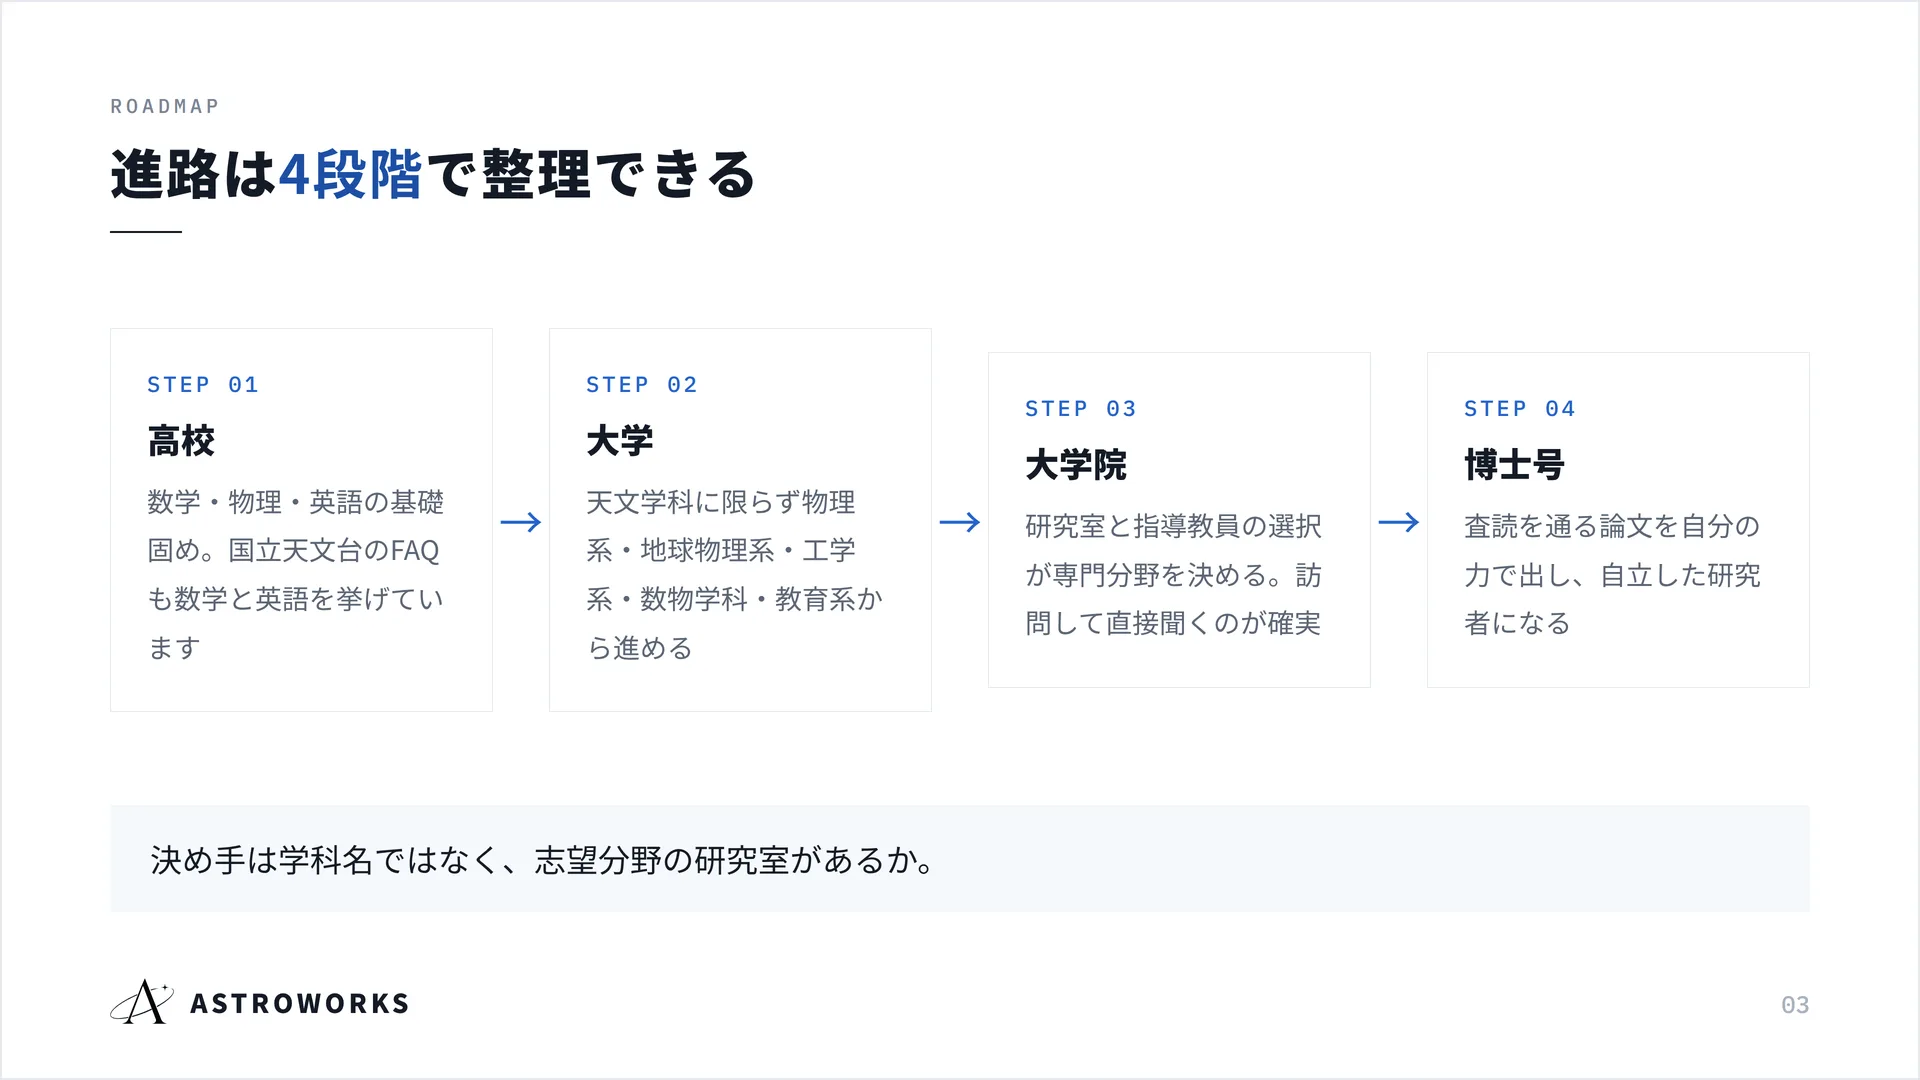Click the paragraph starting with 数学・物理・英語の基礎
Image resolution: width=1920 pixels, height=1080 pixels.
click(296, 575)
